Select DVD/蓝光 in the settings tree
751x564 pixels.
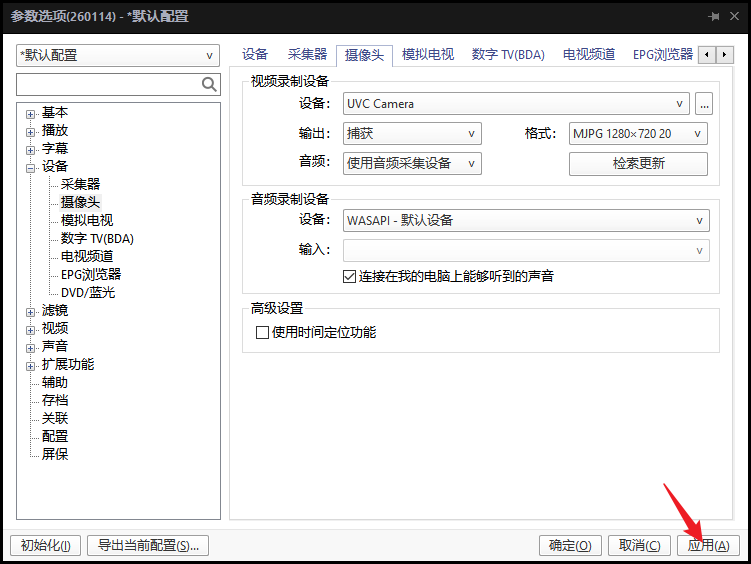(88, 292)
